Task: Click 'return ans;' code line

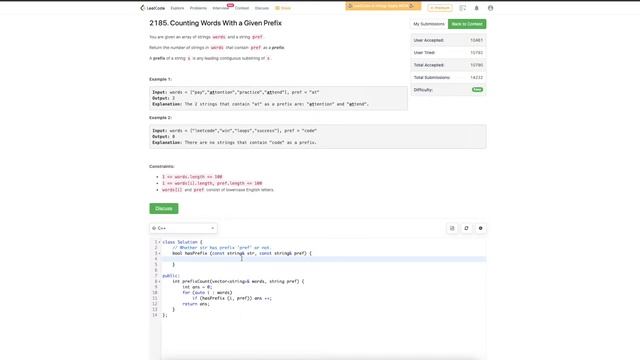Action: (x=196, y=304)
